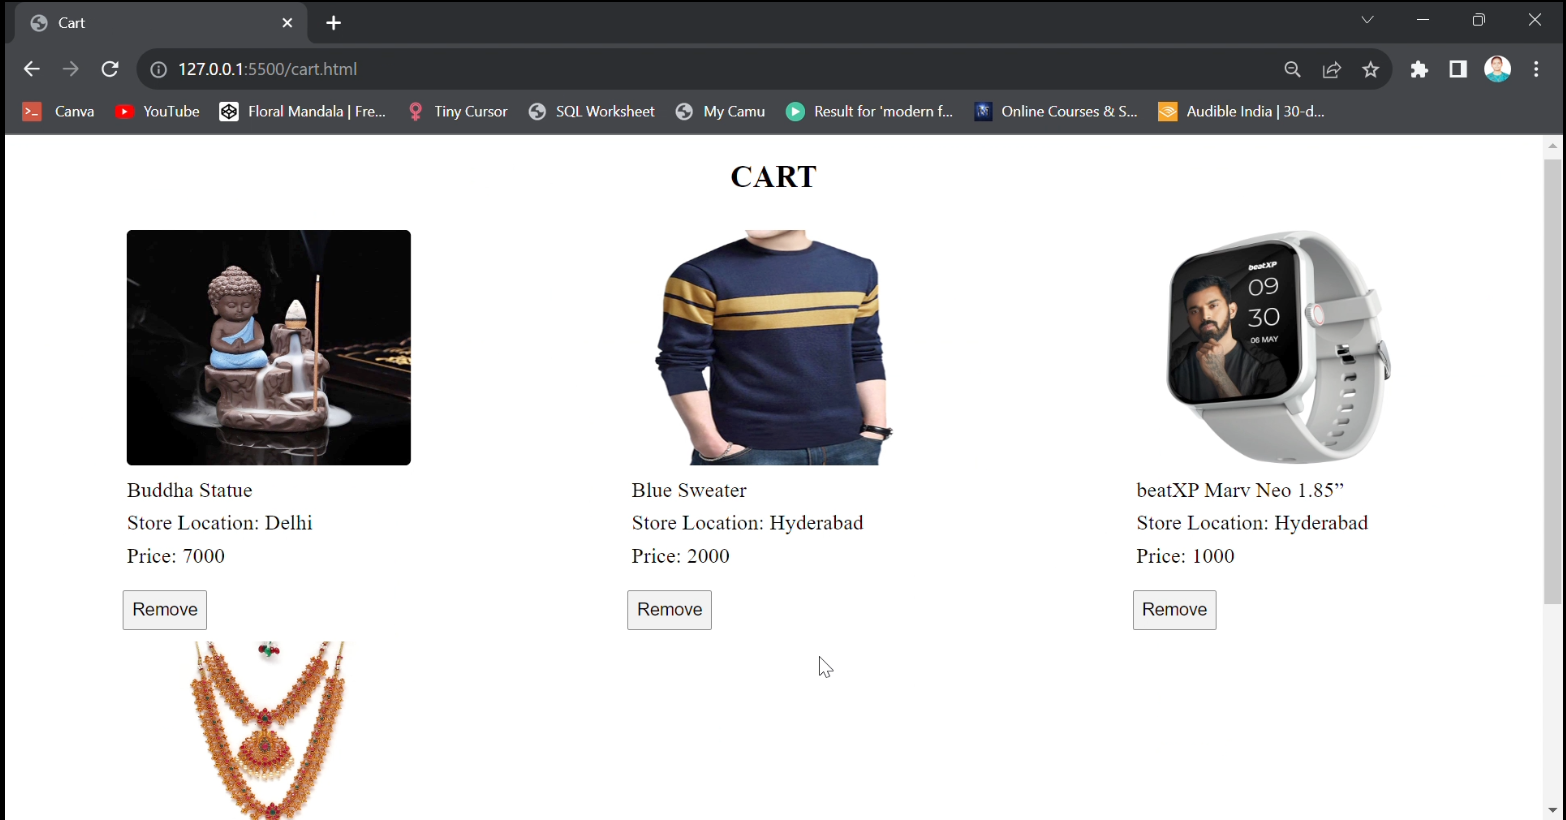This screenshot has width=1566, height=820.
Task: Reload the cart page
Action: pyautogui.click(x=110, y=69)
